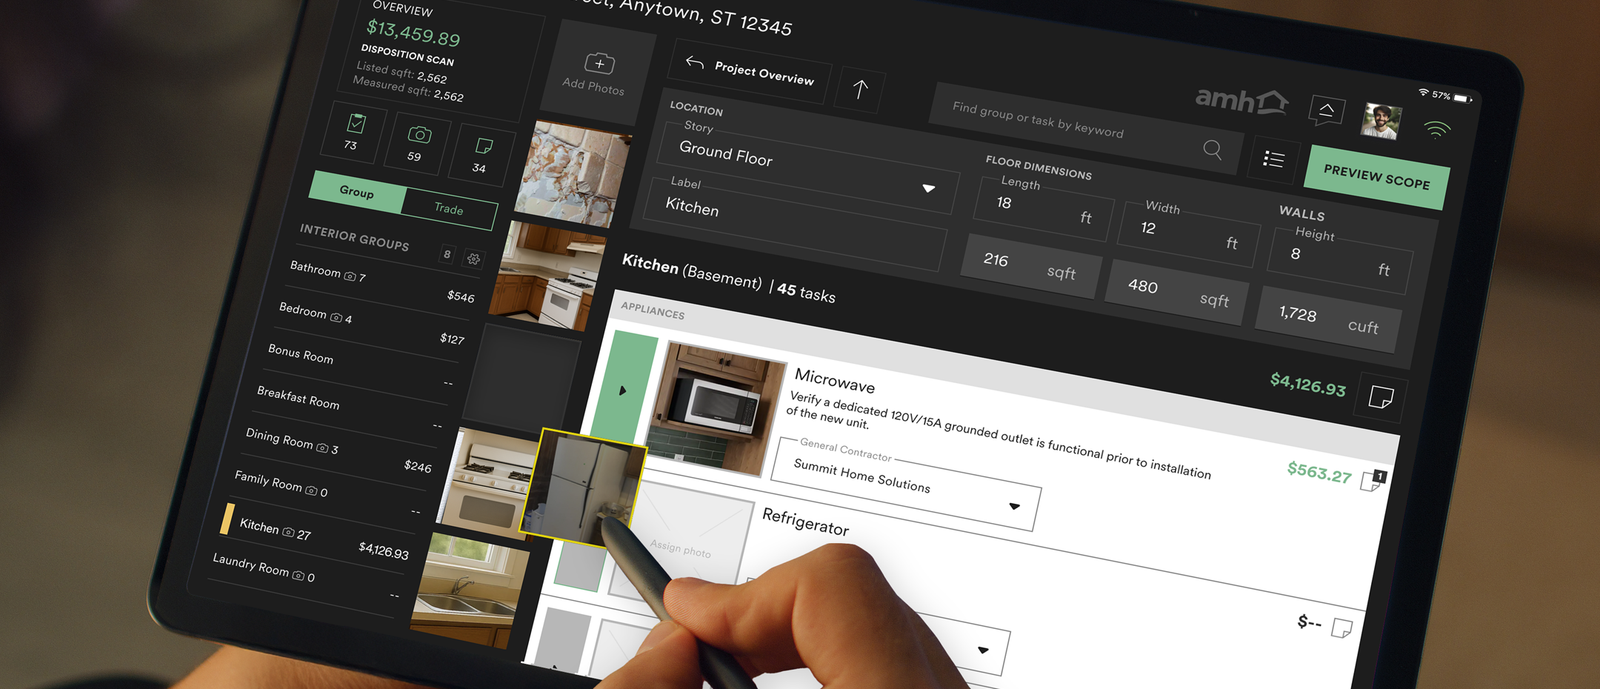The image size is (1600, 689).
Task: Click the up arrow button beside Project Overview
Action: 860,89
